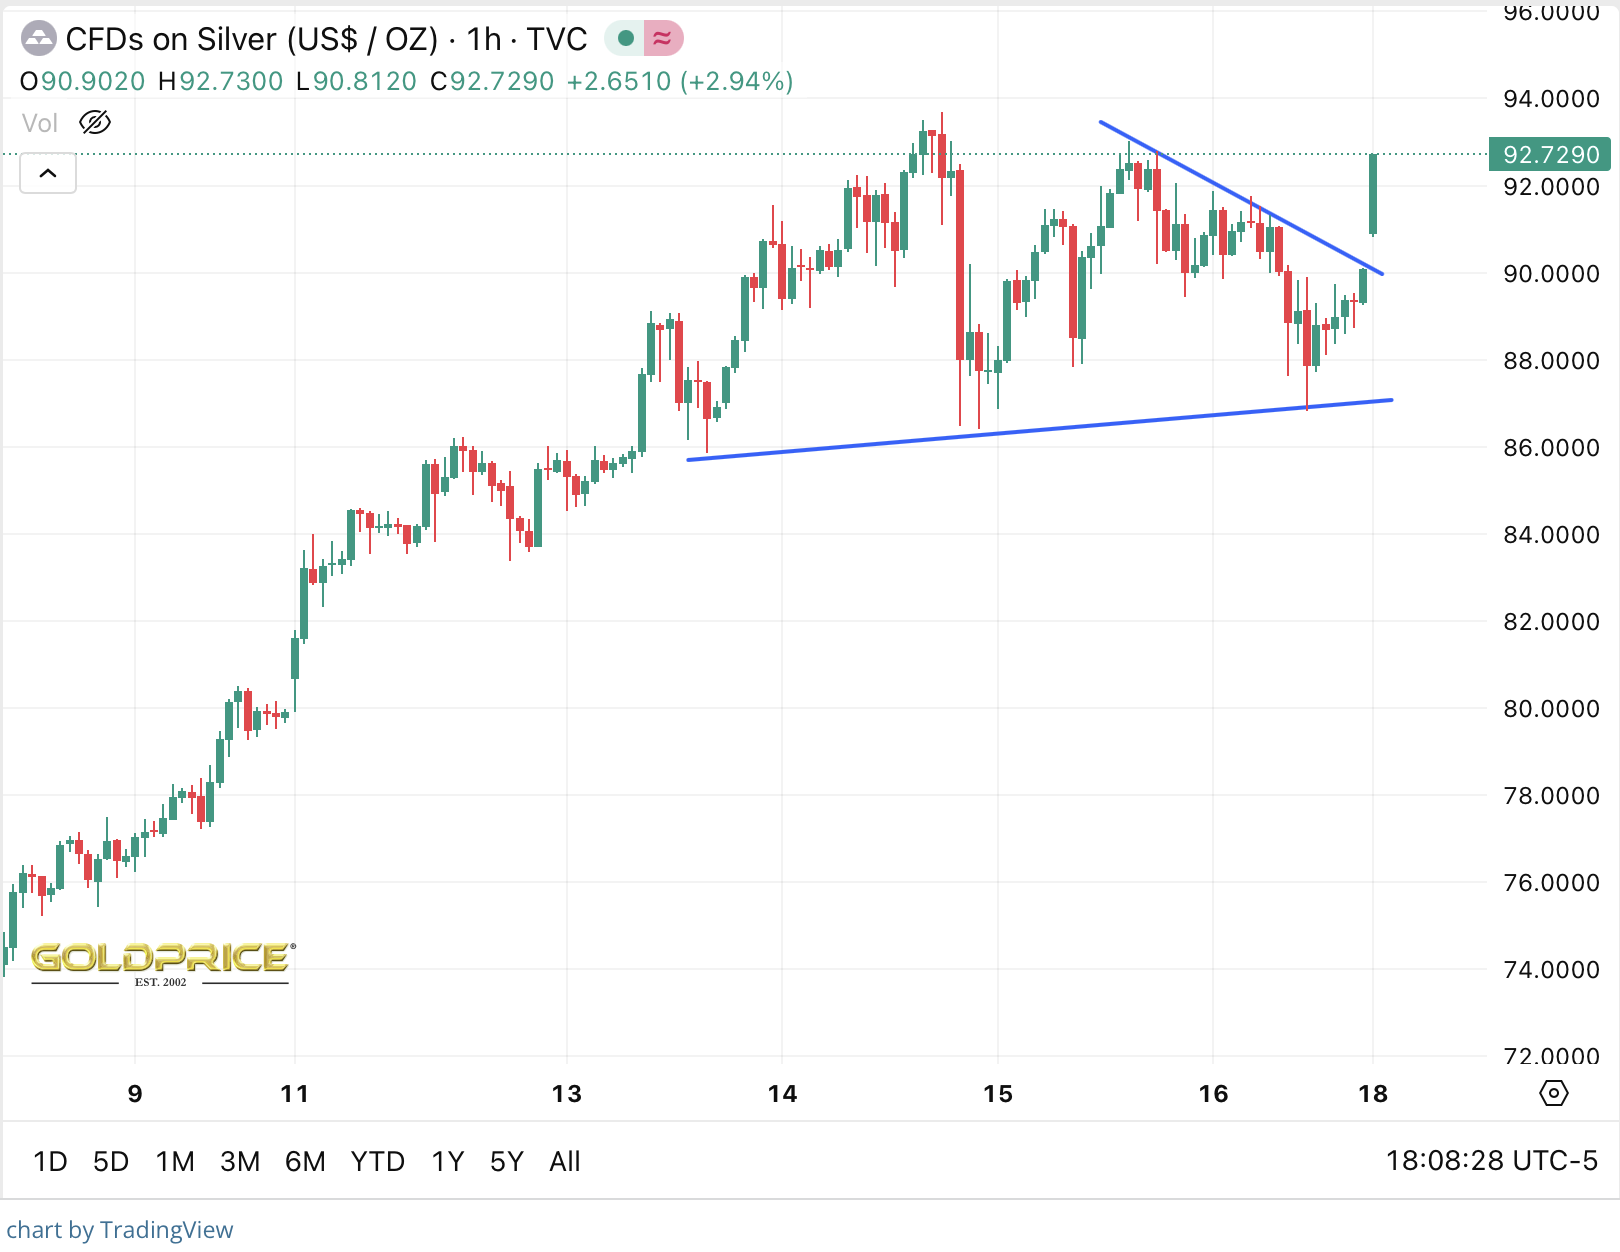Viewport: 1620px width, 1252px height.
Task: Open the timezone menu showing UTC-5
Action: 1491,1161
